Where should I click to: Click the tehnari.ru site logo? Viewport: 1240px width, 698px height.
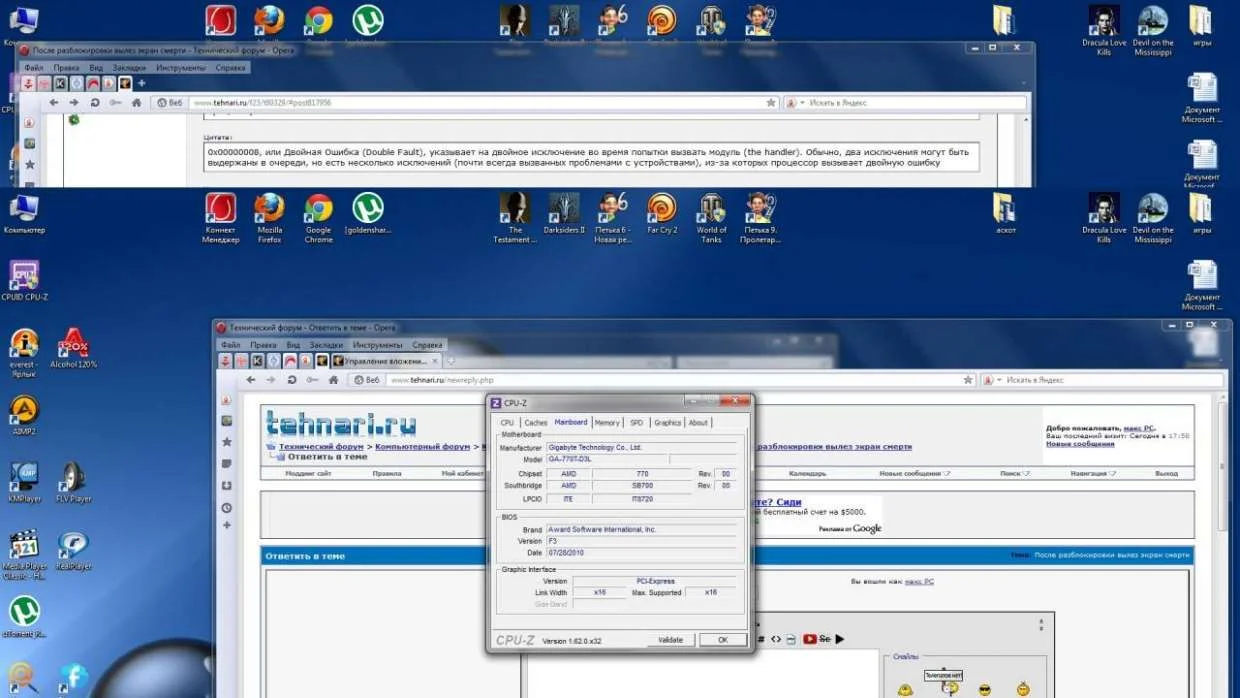[x=340, y=425]
